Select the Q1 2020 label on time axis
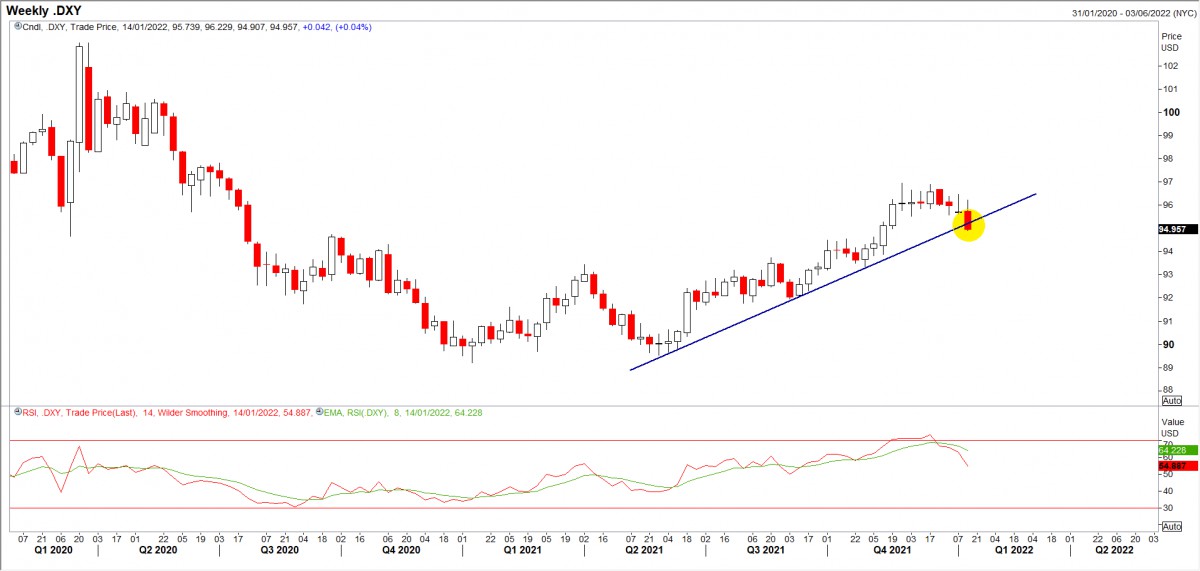This screenshot has height=571, width=1200. [54, 550]
